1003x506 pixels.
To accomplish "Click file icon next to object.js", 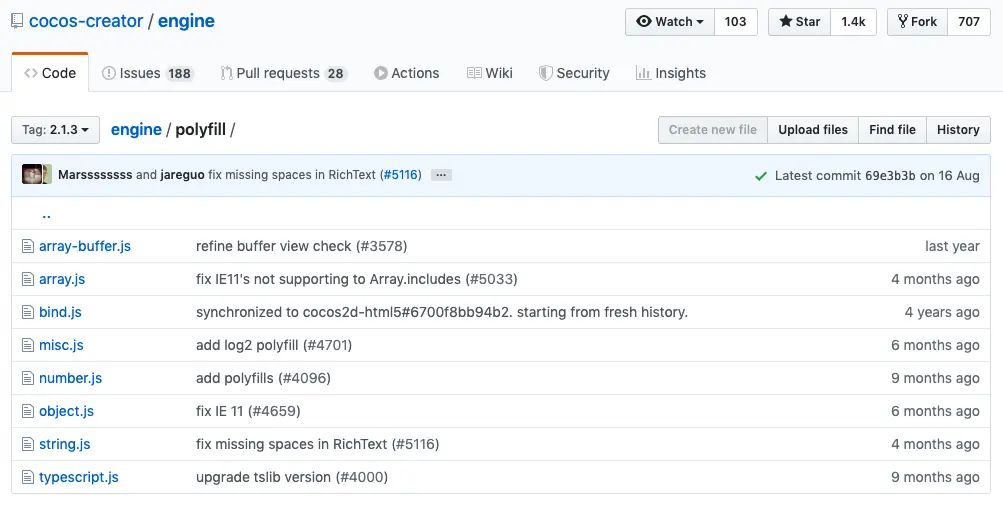I will click(x=28, y=411).
